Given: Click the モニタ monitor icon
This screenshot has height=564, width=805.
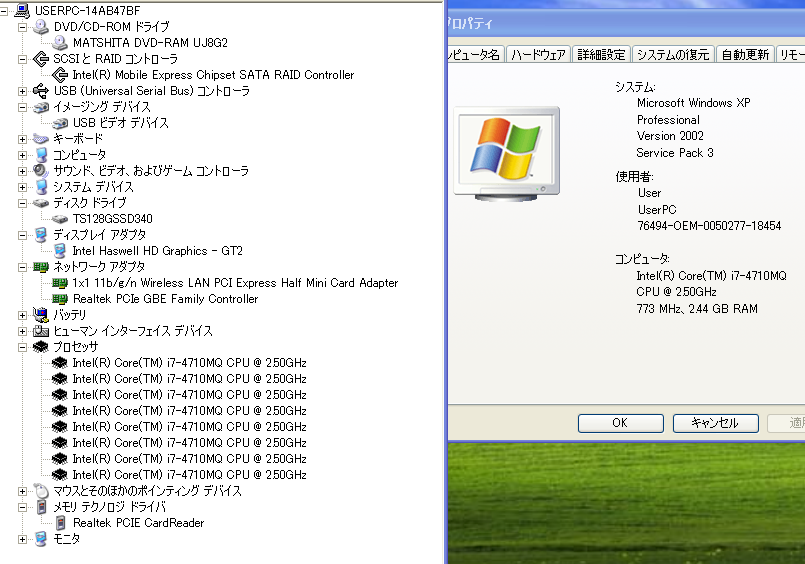Looking at the screenshot, I should (x=41, y=539).
